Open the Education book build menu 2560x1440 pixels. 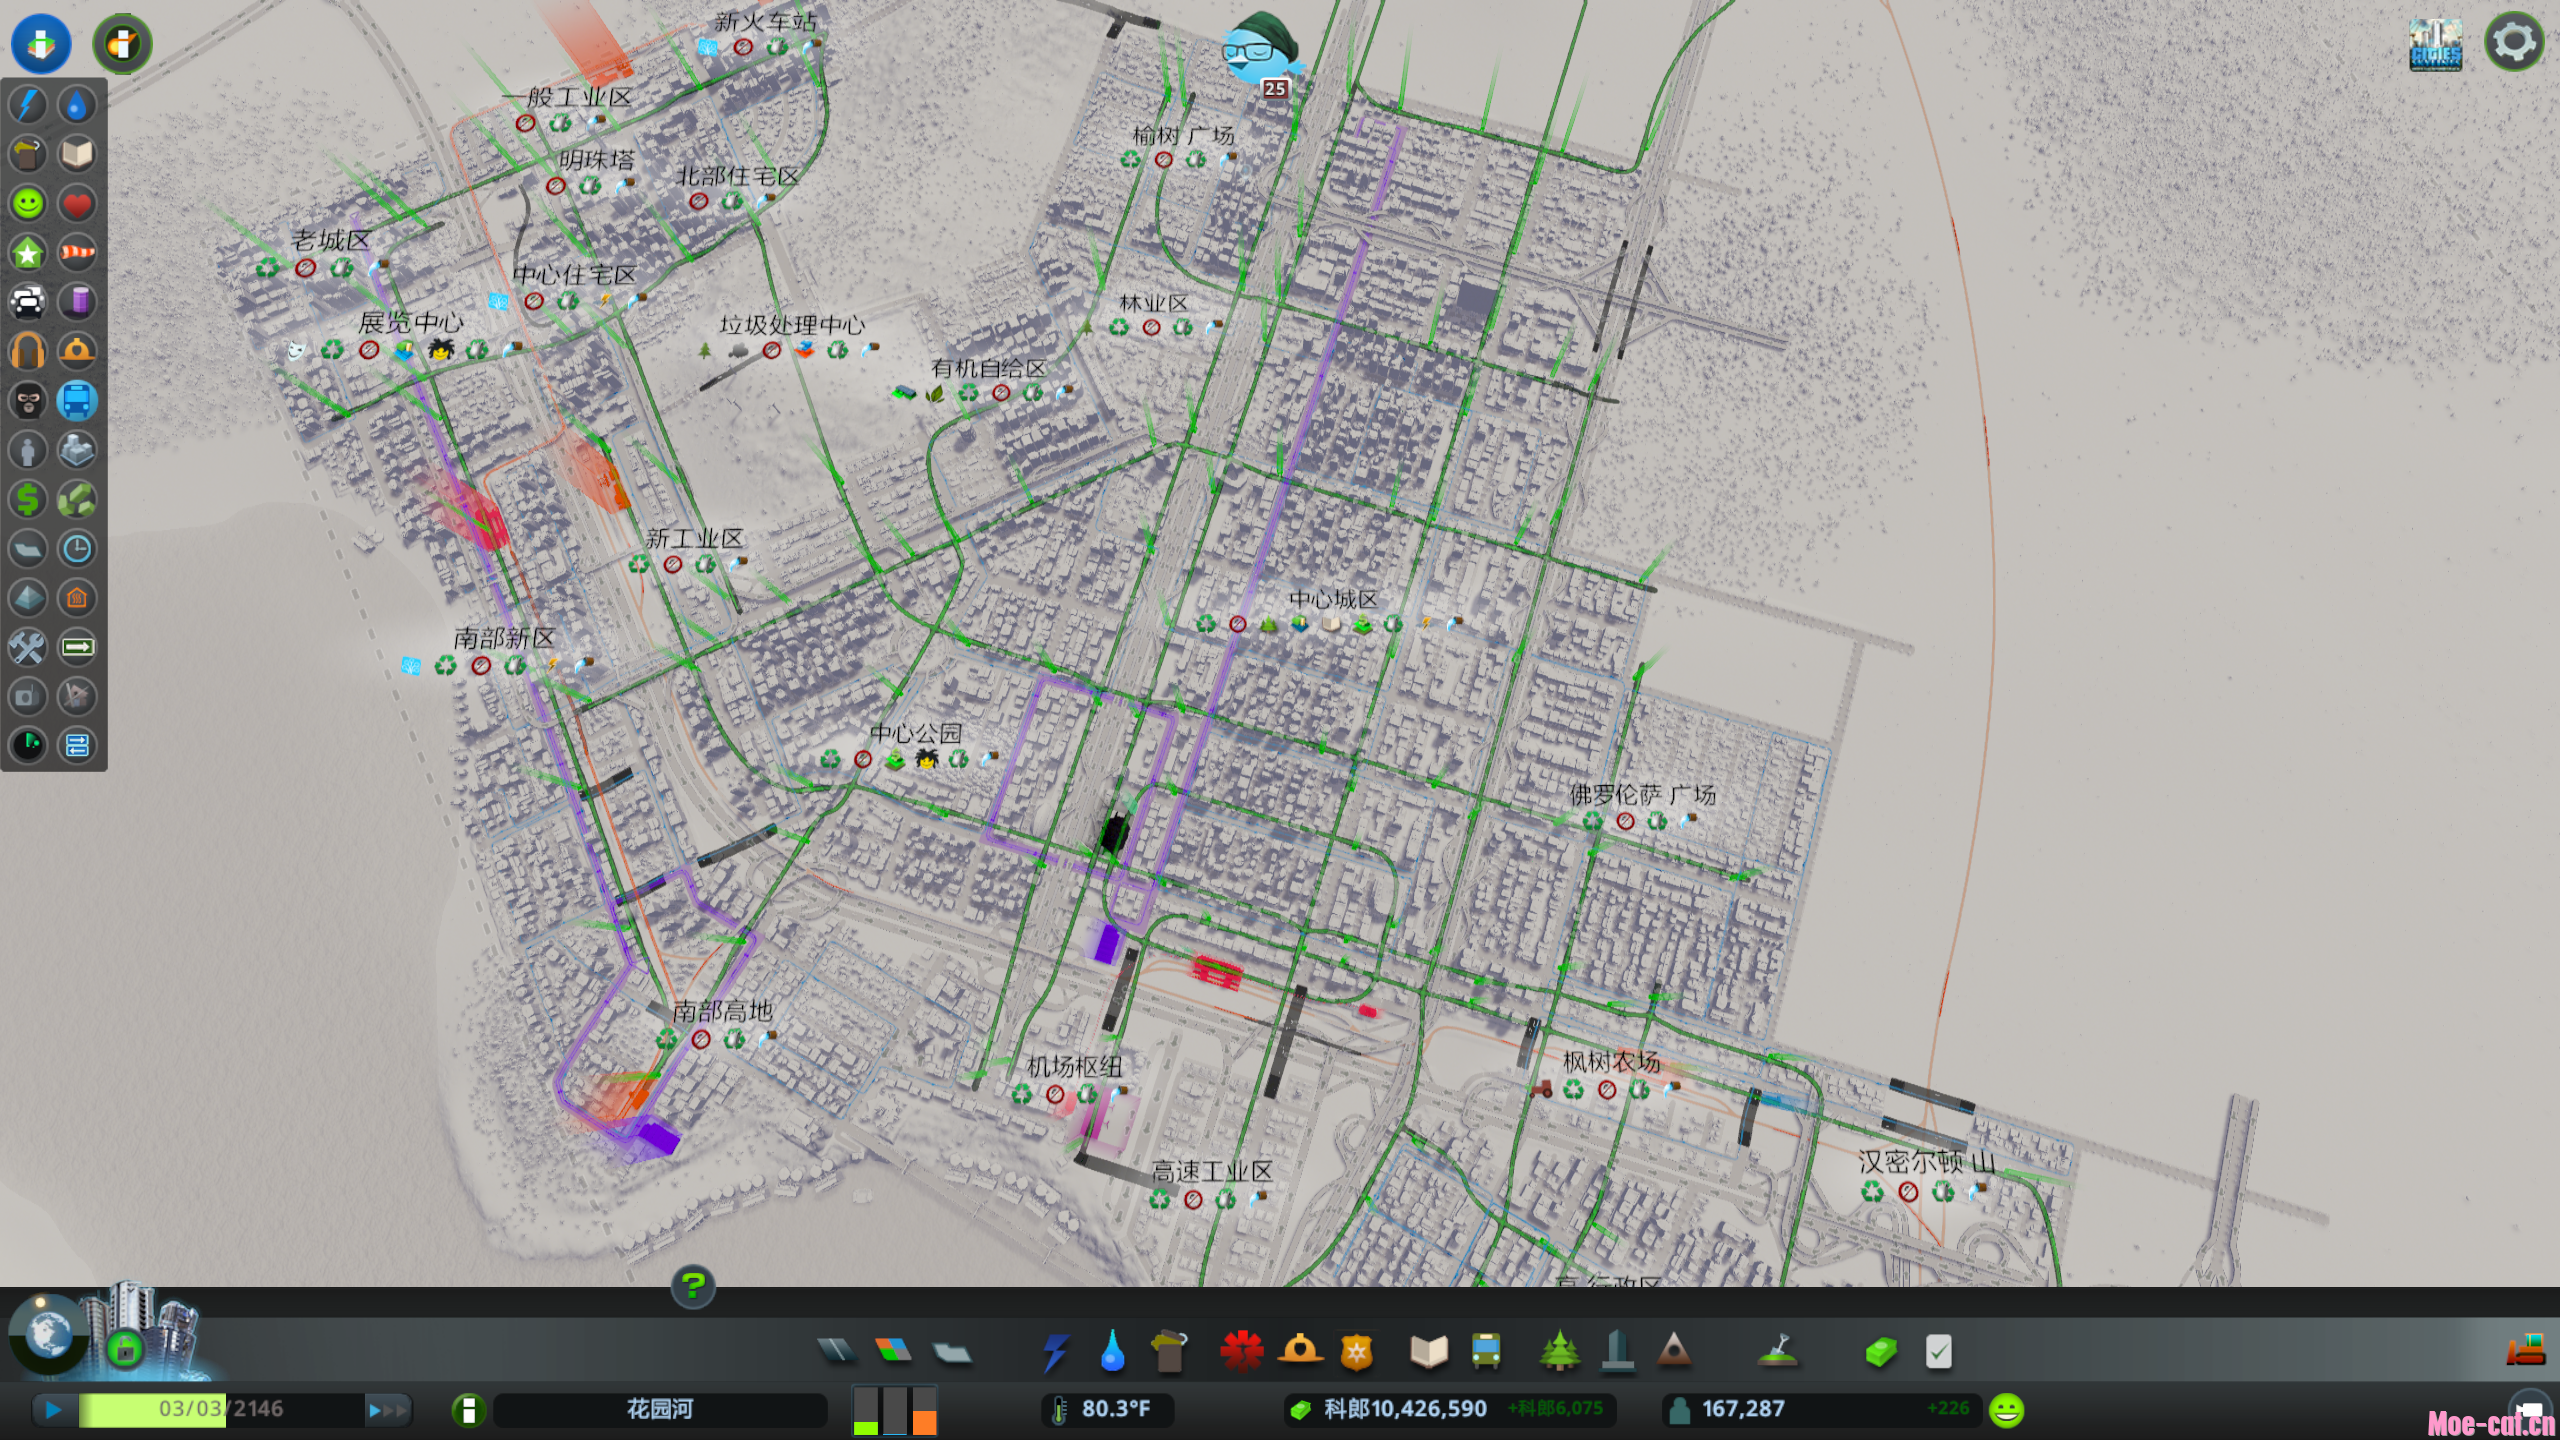click(x=1429, y=1352)
